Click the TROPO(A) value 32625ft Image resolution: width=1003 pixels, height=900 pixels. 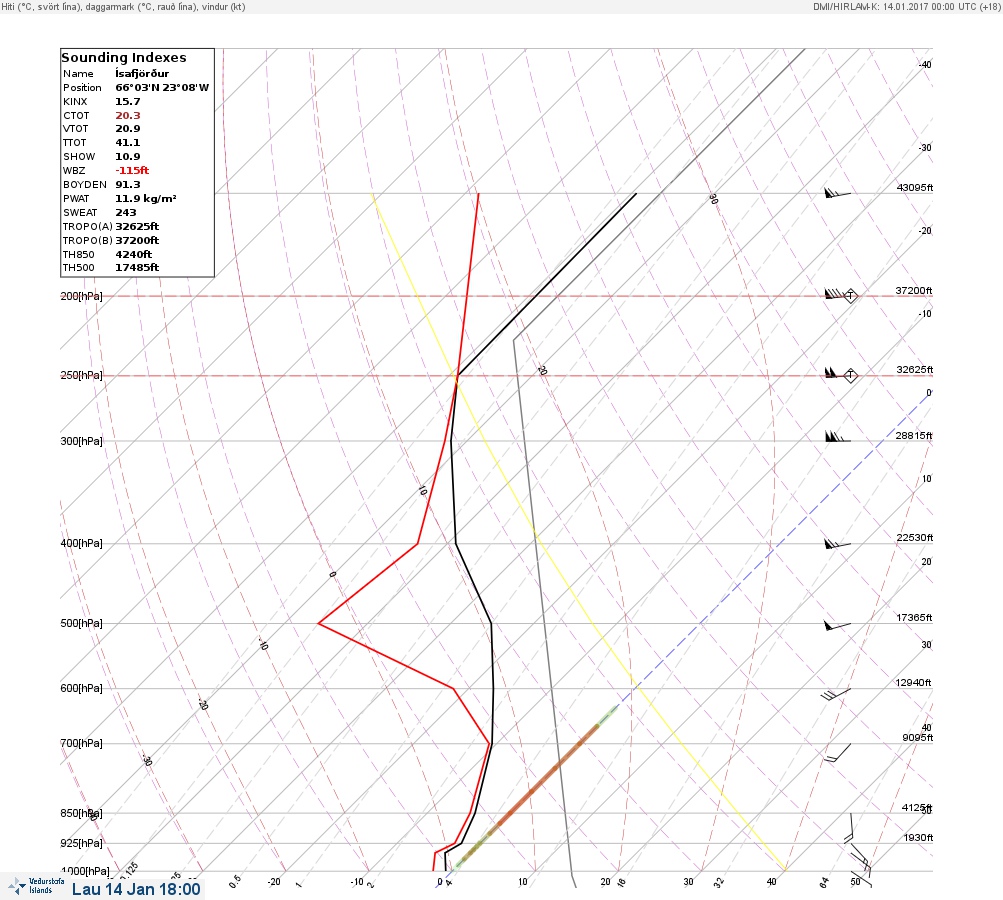coord(137,226)
